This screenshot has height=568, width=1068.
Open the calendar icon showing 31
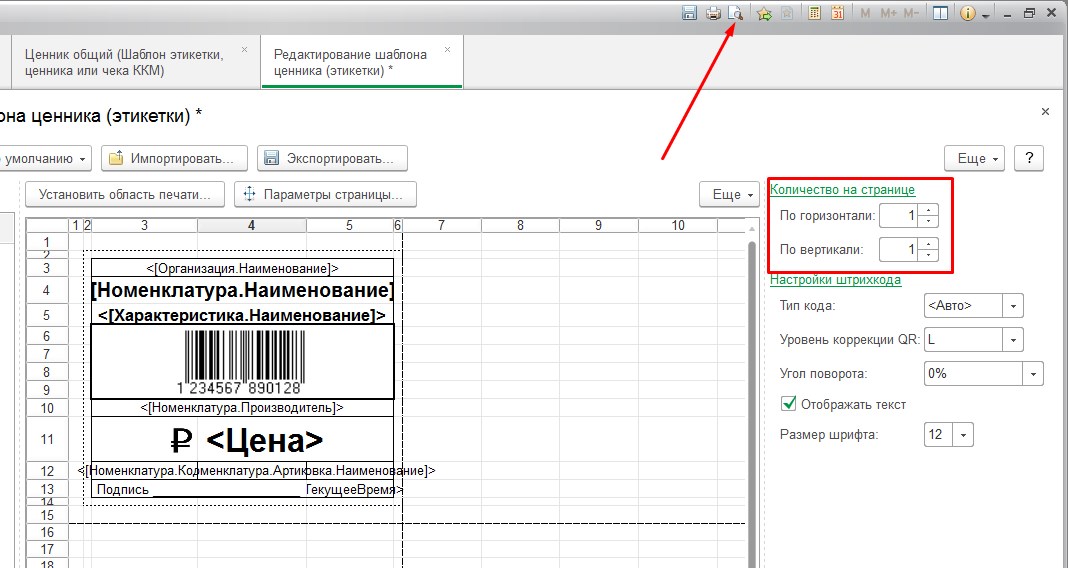tap(838, 13)
